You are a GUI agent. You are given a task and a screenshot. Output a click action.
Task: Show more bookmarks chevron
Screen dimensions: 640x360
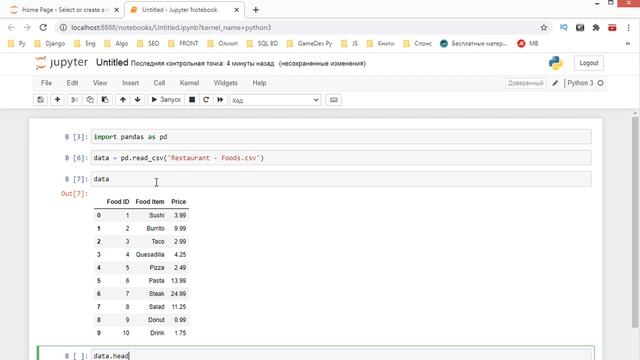coord(628,44)
